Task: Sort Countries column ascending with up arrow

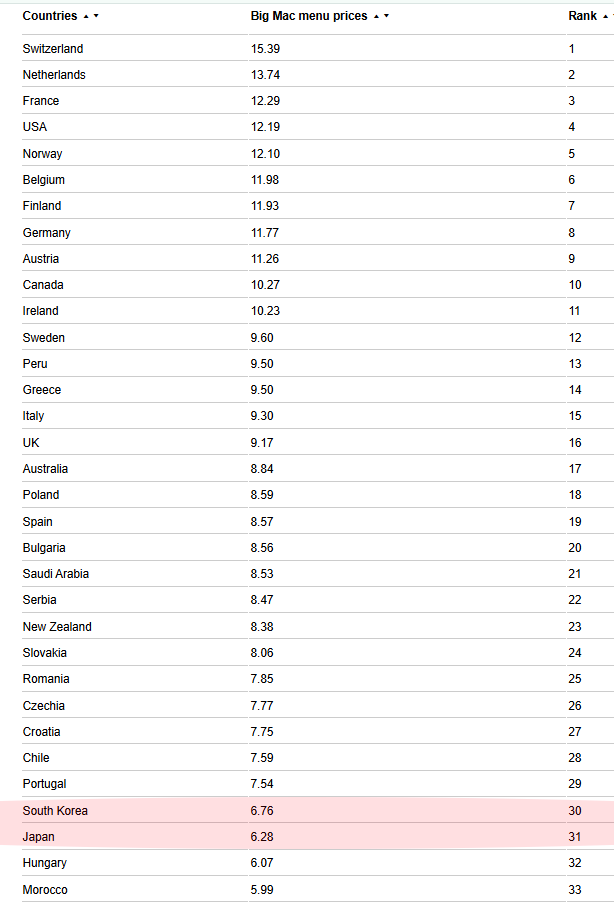Action: (x=86, y=16)
